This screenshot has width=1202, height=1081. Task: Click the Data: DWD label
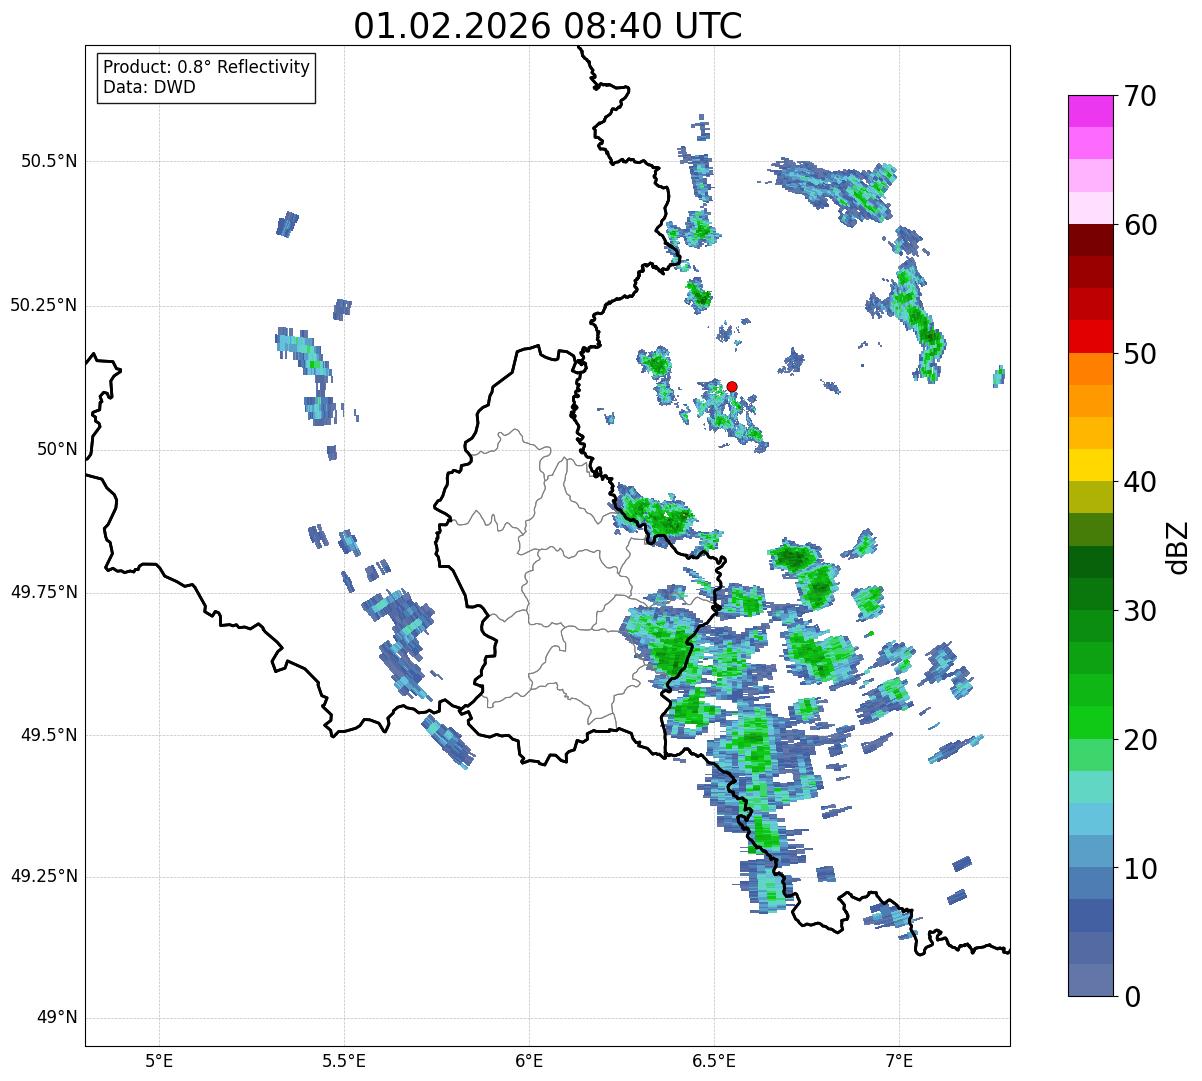point(149,87)
